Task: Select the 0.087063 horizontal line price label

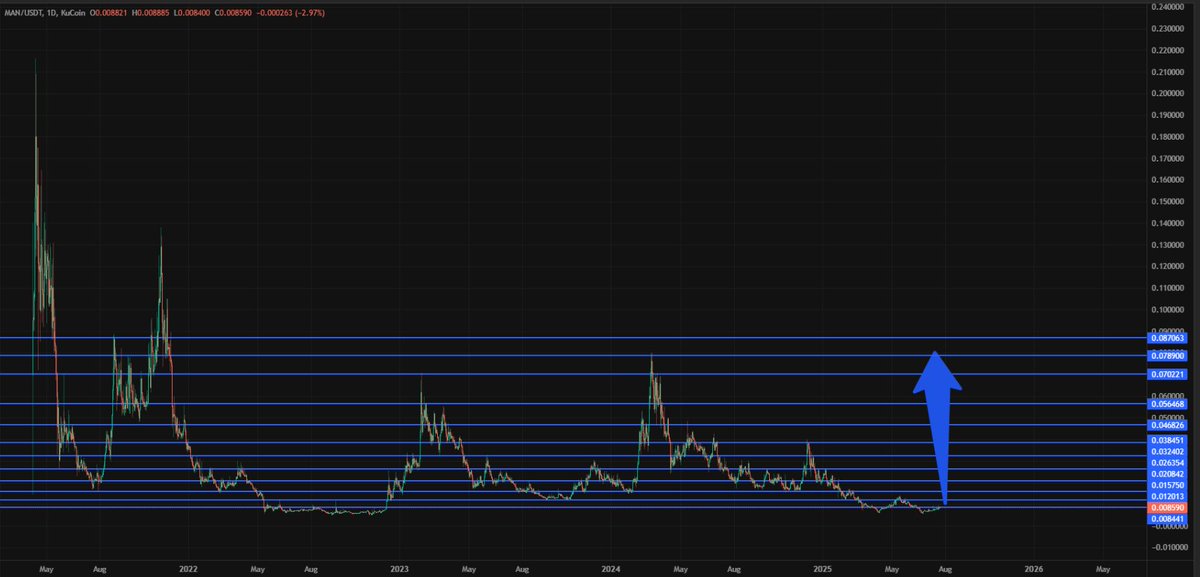Action: (x=1168, y=338)
